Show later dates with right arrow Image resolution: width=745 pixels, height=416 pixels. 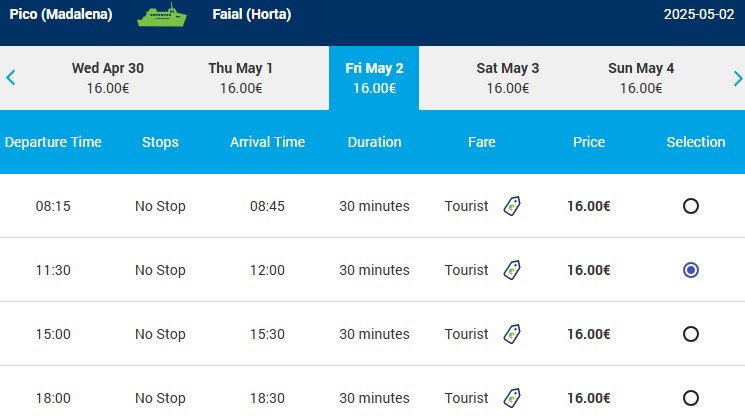[737, 78]
